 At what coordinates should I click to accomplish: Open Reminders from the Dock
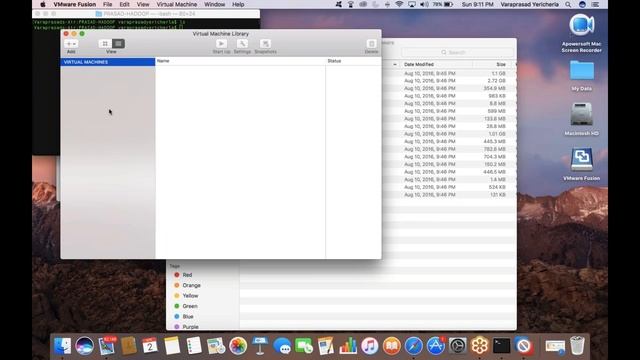194,346
